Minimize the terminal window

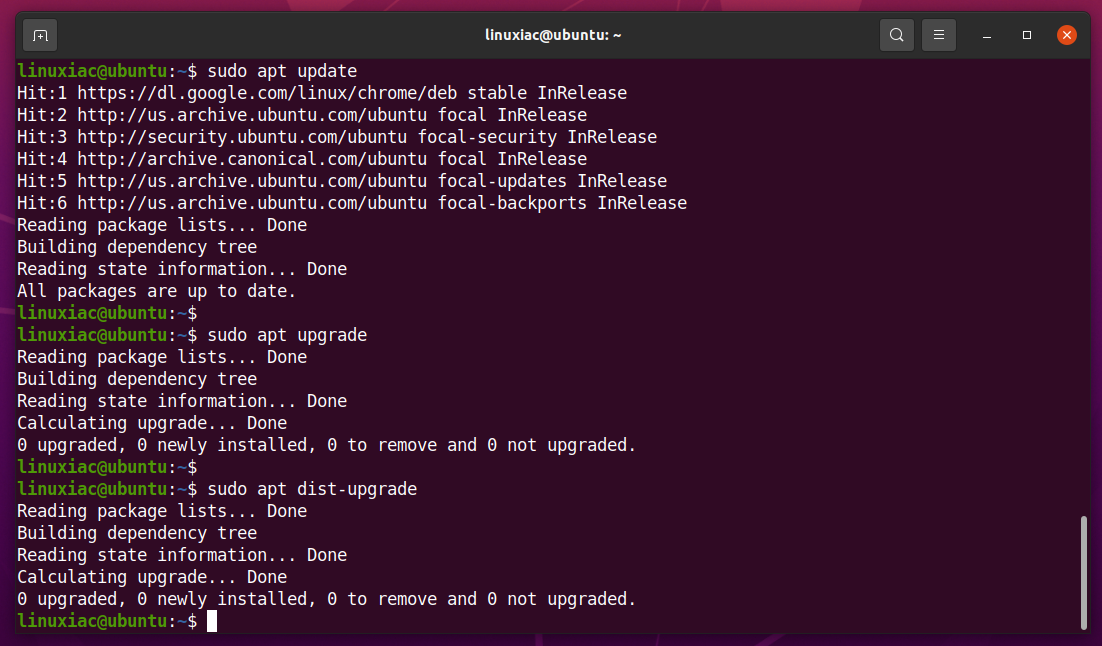click(x=987, y=35)
